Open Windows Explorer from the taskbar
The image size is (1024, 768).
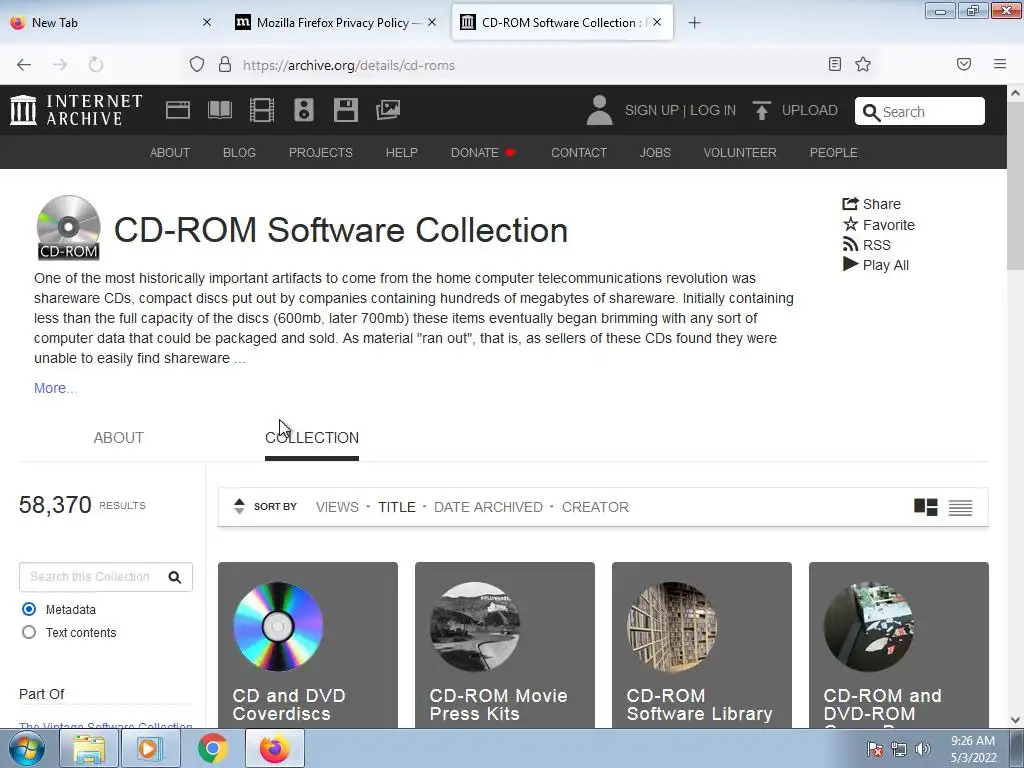pos(89,748)
